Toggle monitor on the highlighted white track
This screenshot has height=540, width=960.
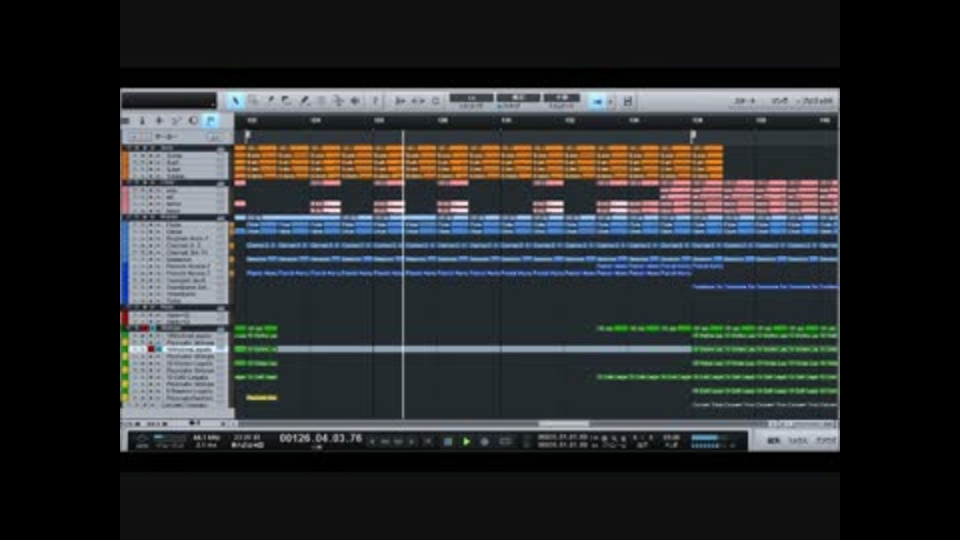(x=159, y=349)
